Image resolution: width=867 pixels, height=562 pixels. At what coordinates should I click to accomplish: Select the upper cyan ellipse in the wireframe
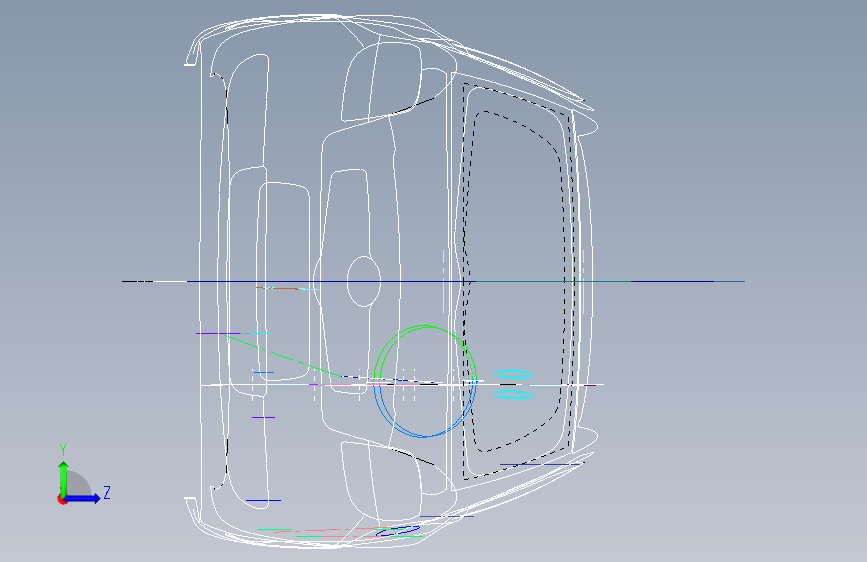tap(513, 374)
